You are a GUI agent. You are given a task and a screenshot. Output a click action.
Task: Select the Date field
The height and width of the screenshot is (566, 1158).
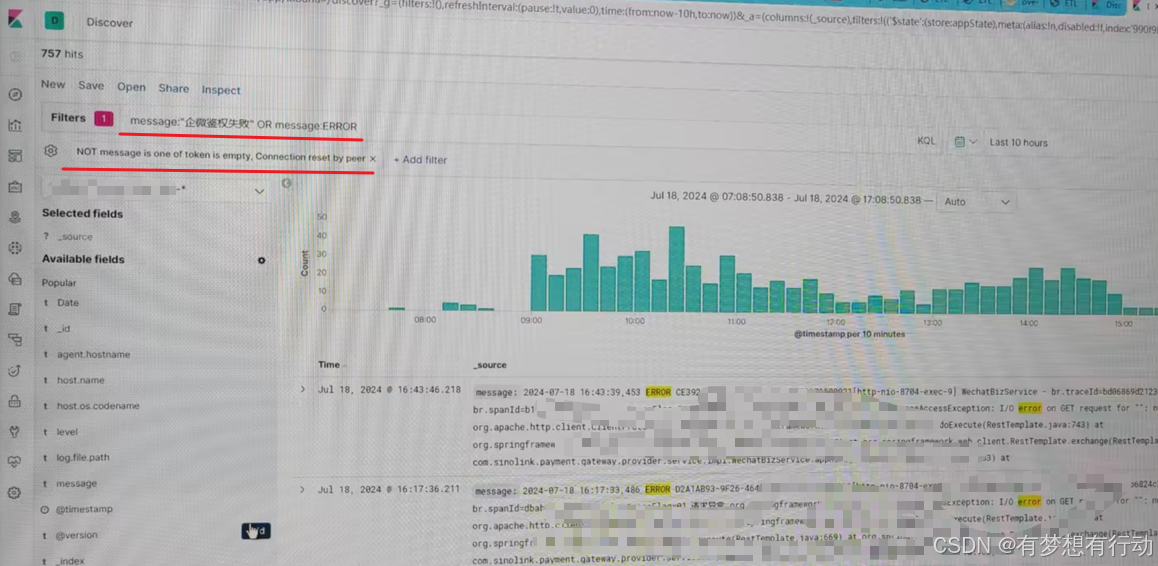[x=68, y=303]
